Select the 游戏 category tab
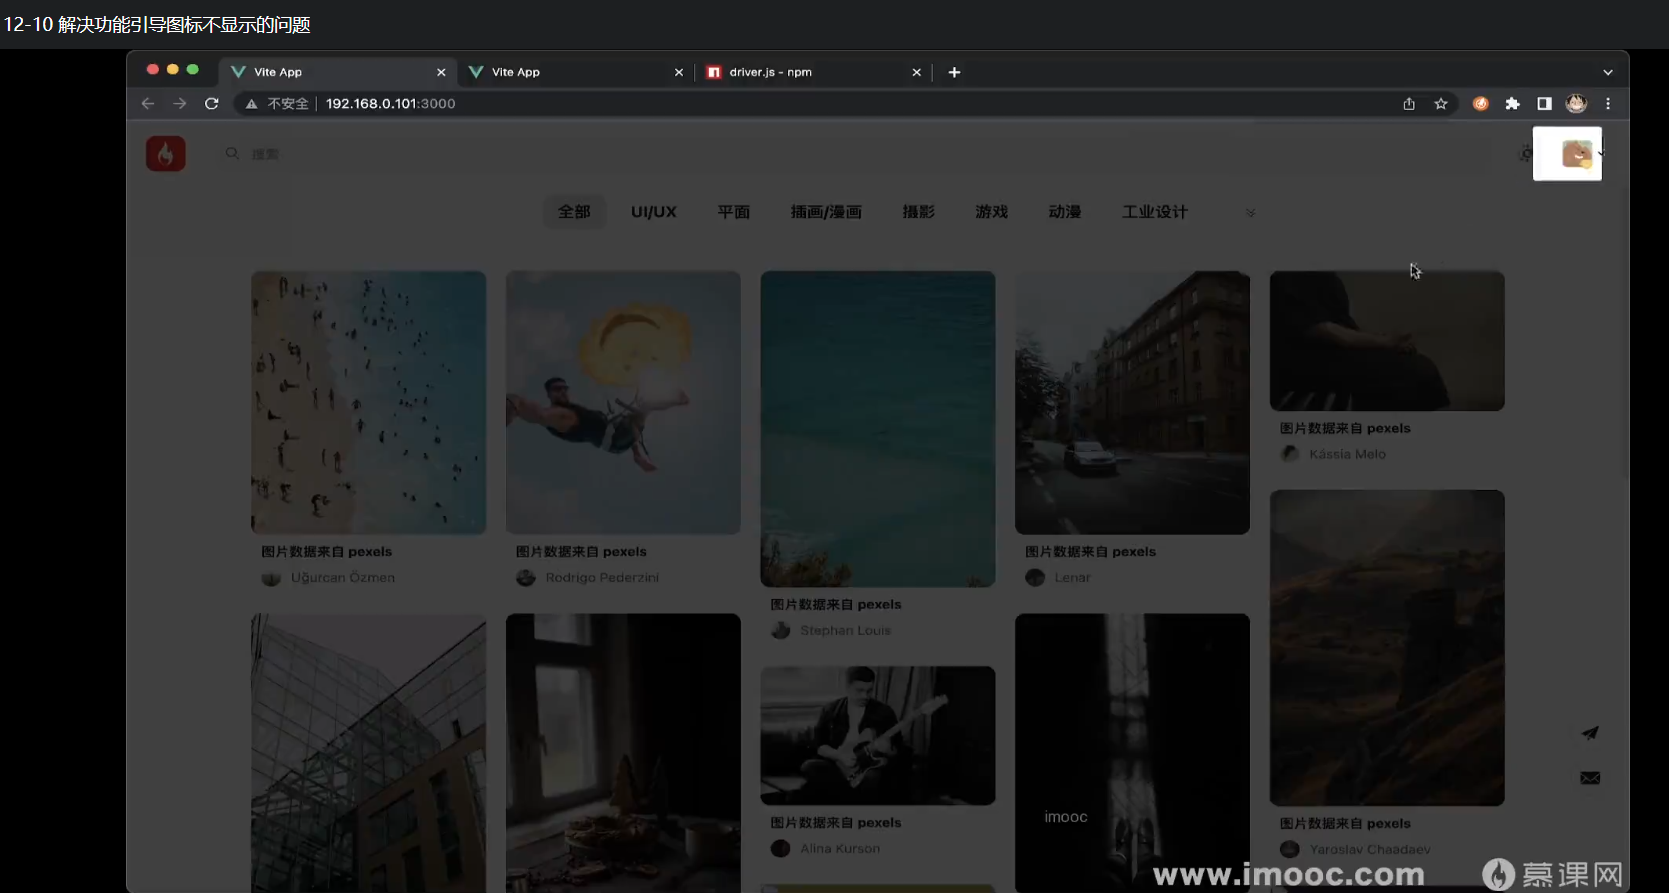This screenshot has width=1669, height=893. pos(991,212)
